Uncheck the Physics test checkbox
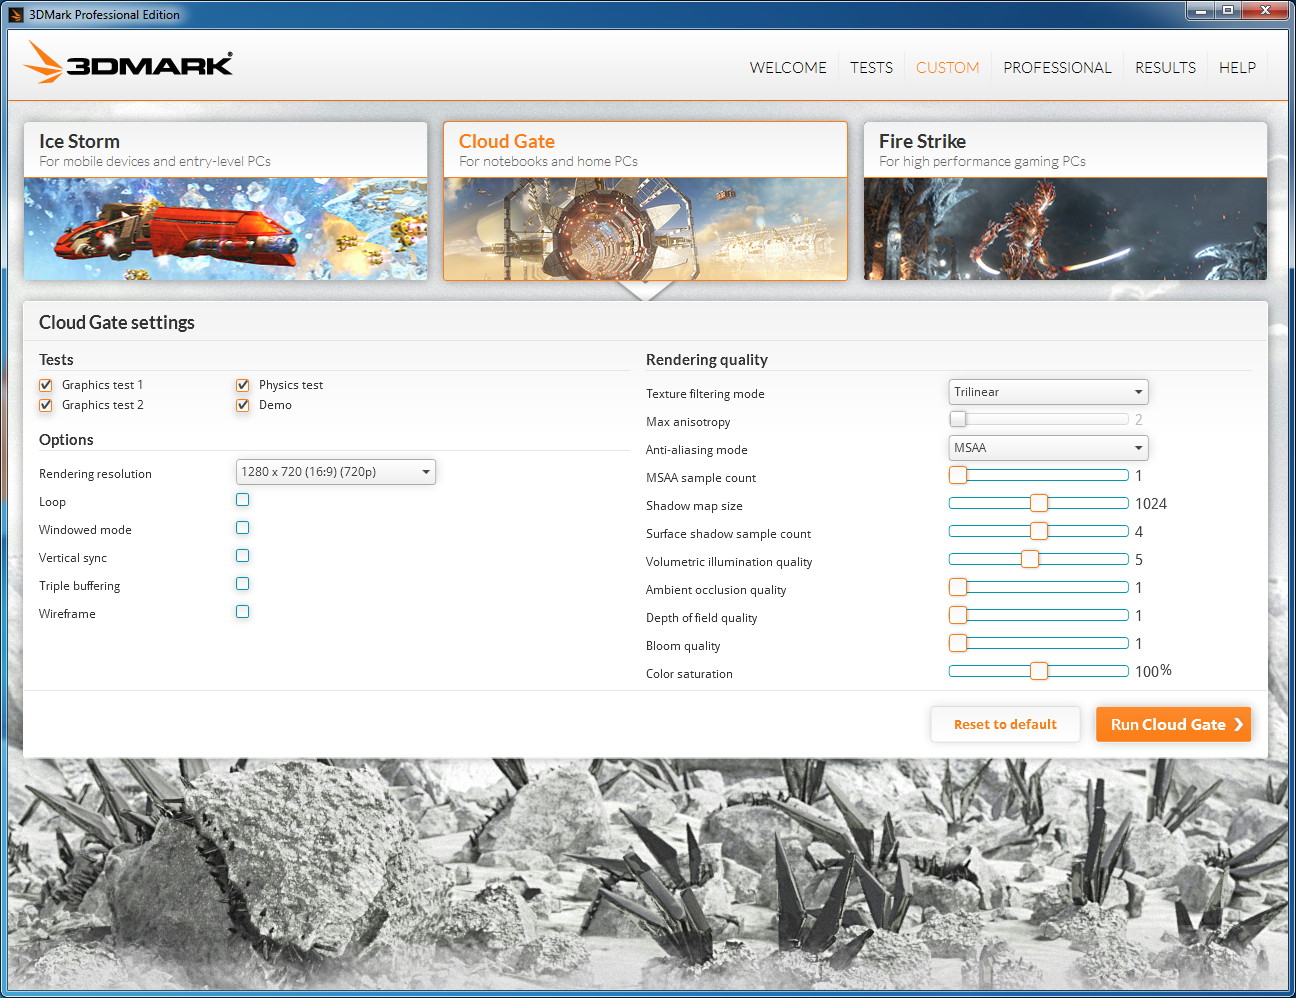The width and height of the screenshot is (1296, 998). coord(242,385)
